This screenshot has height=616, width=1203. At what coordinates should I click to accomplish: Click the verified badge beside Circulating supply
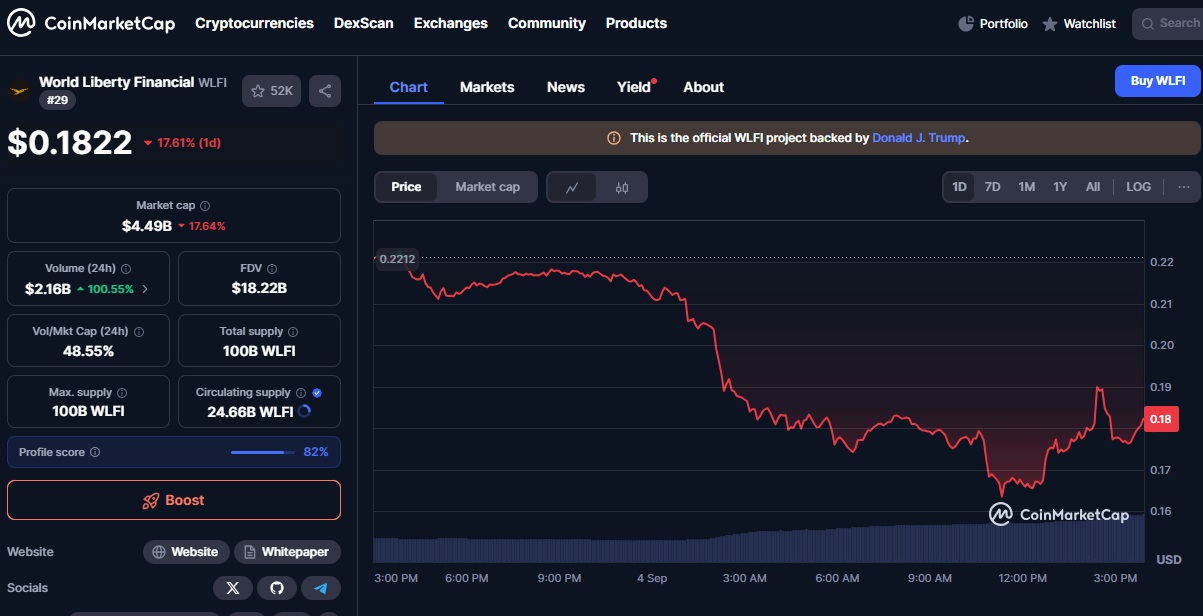click(317, 393)
